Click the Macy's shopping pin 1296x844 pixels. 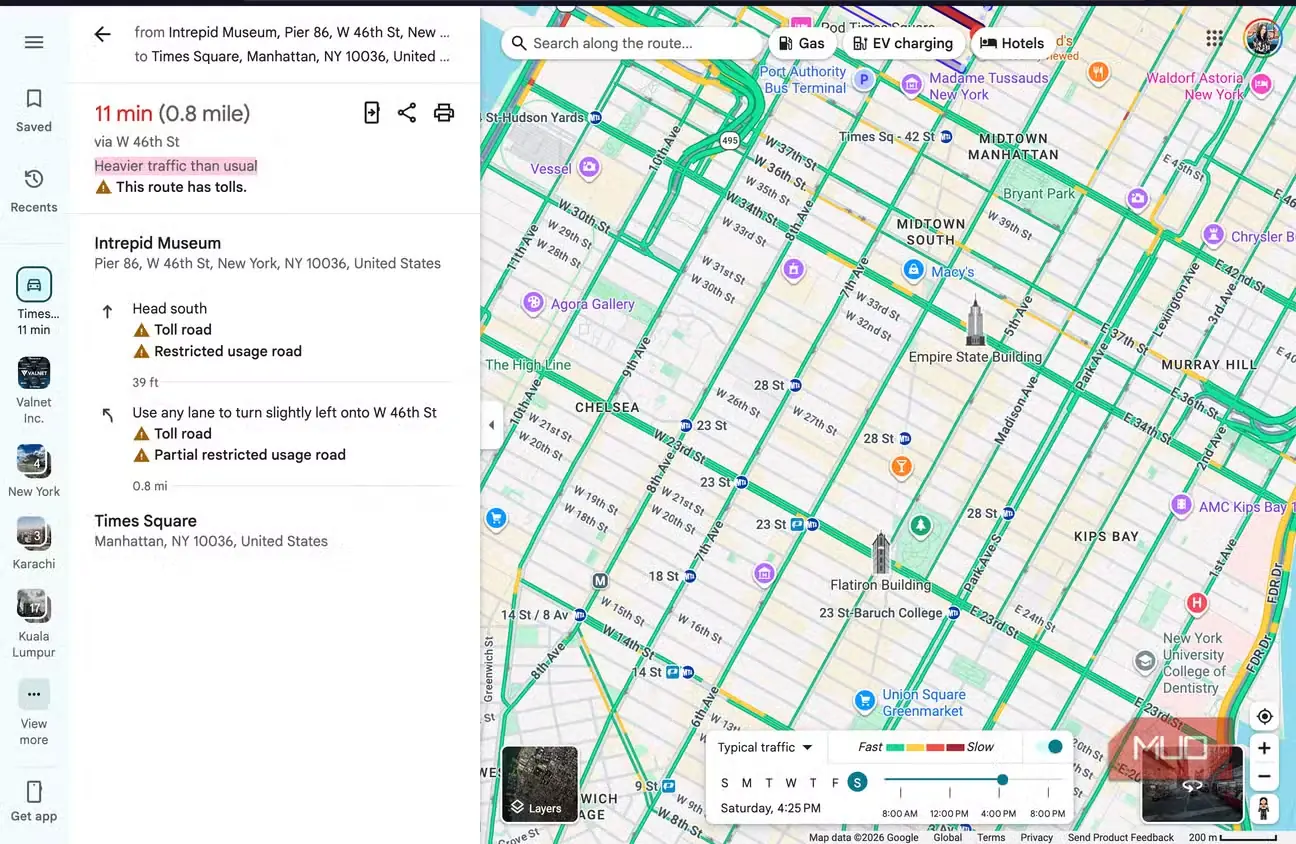coord(913,270)
